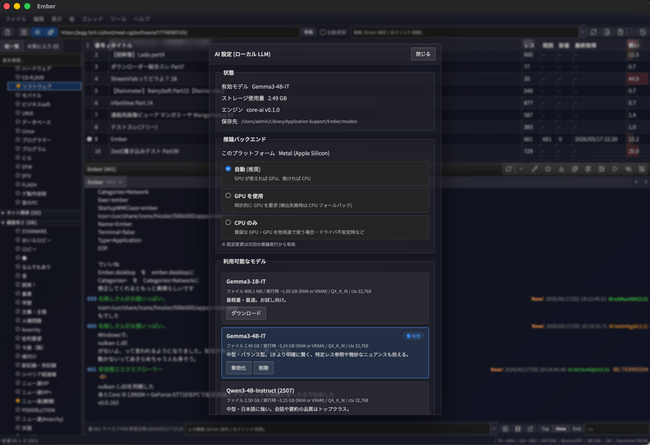Open the ヘルプ menu

click(x=142, y=19)
